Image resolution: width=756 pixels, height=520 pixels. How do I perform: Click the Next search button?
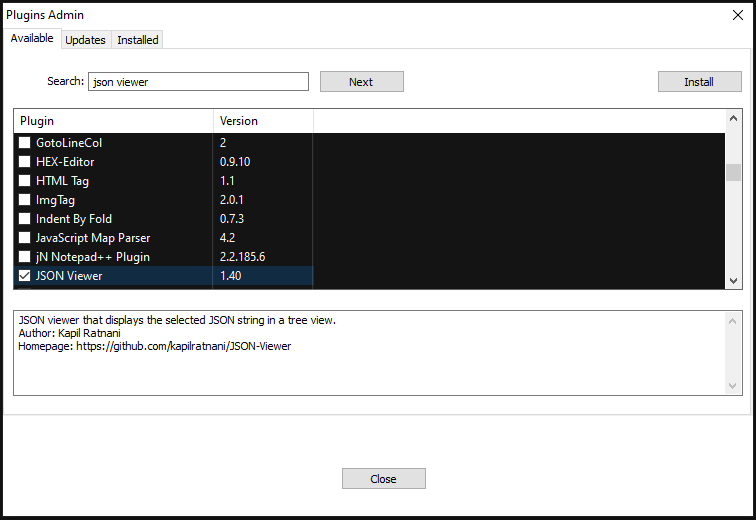pos(361,82)
